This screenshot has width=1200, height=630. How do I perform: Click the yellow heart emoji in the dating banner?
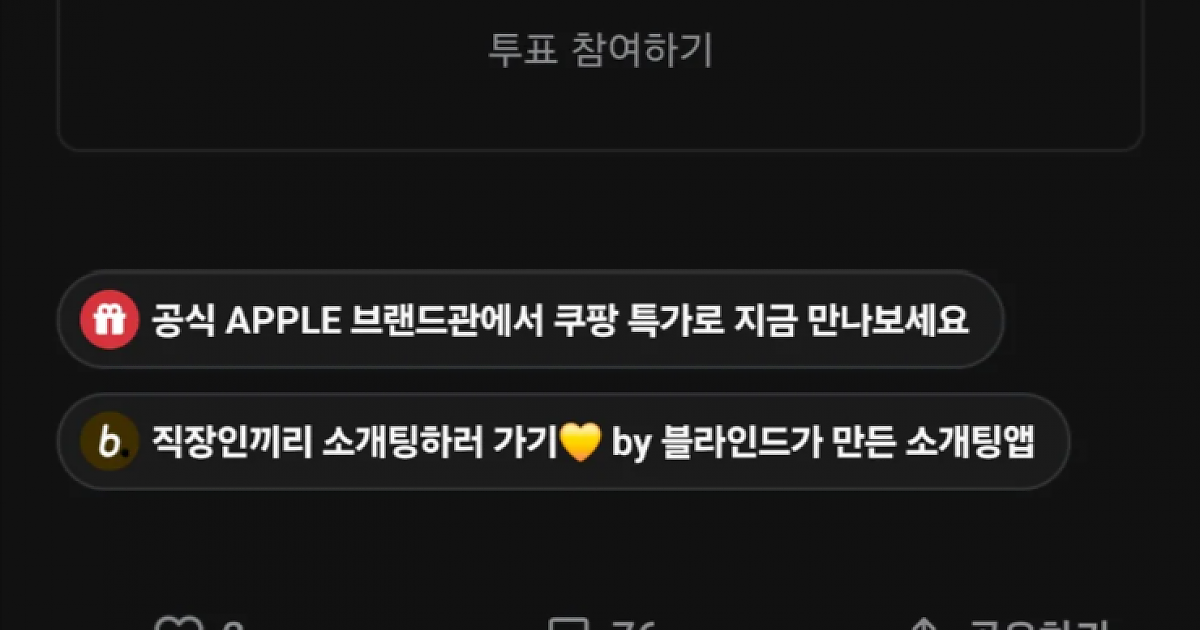coord(580,442)
